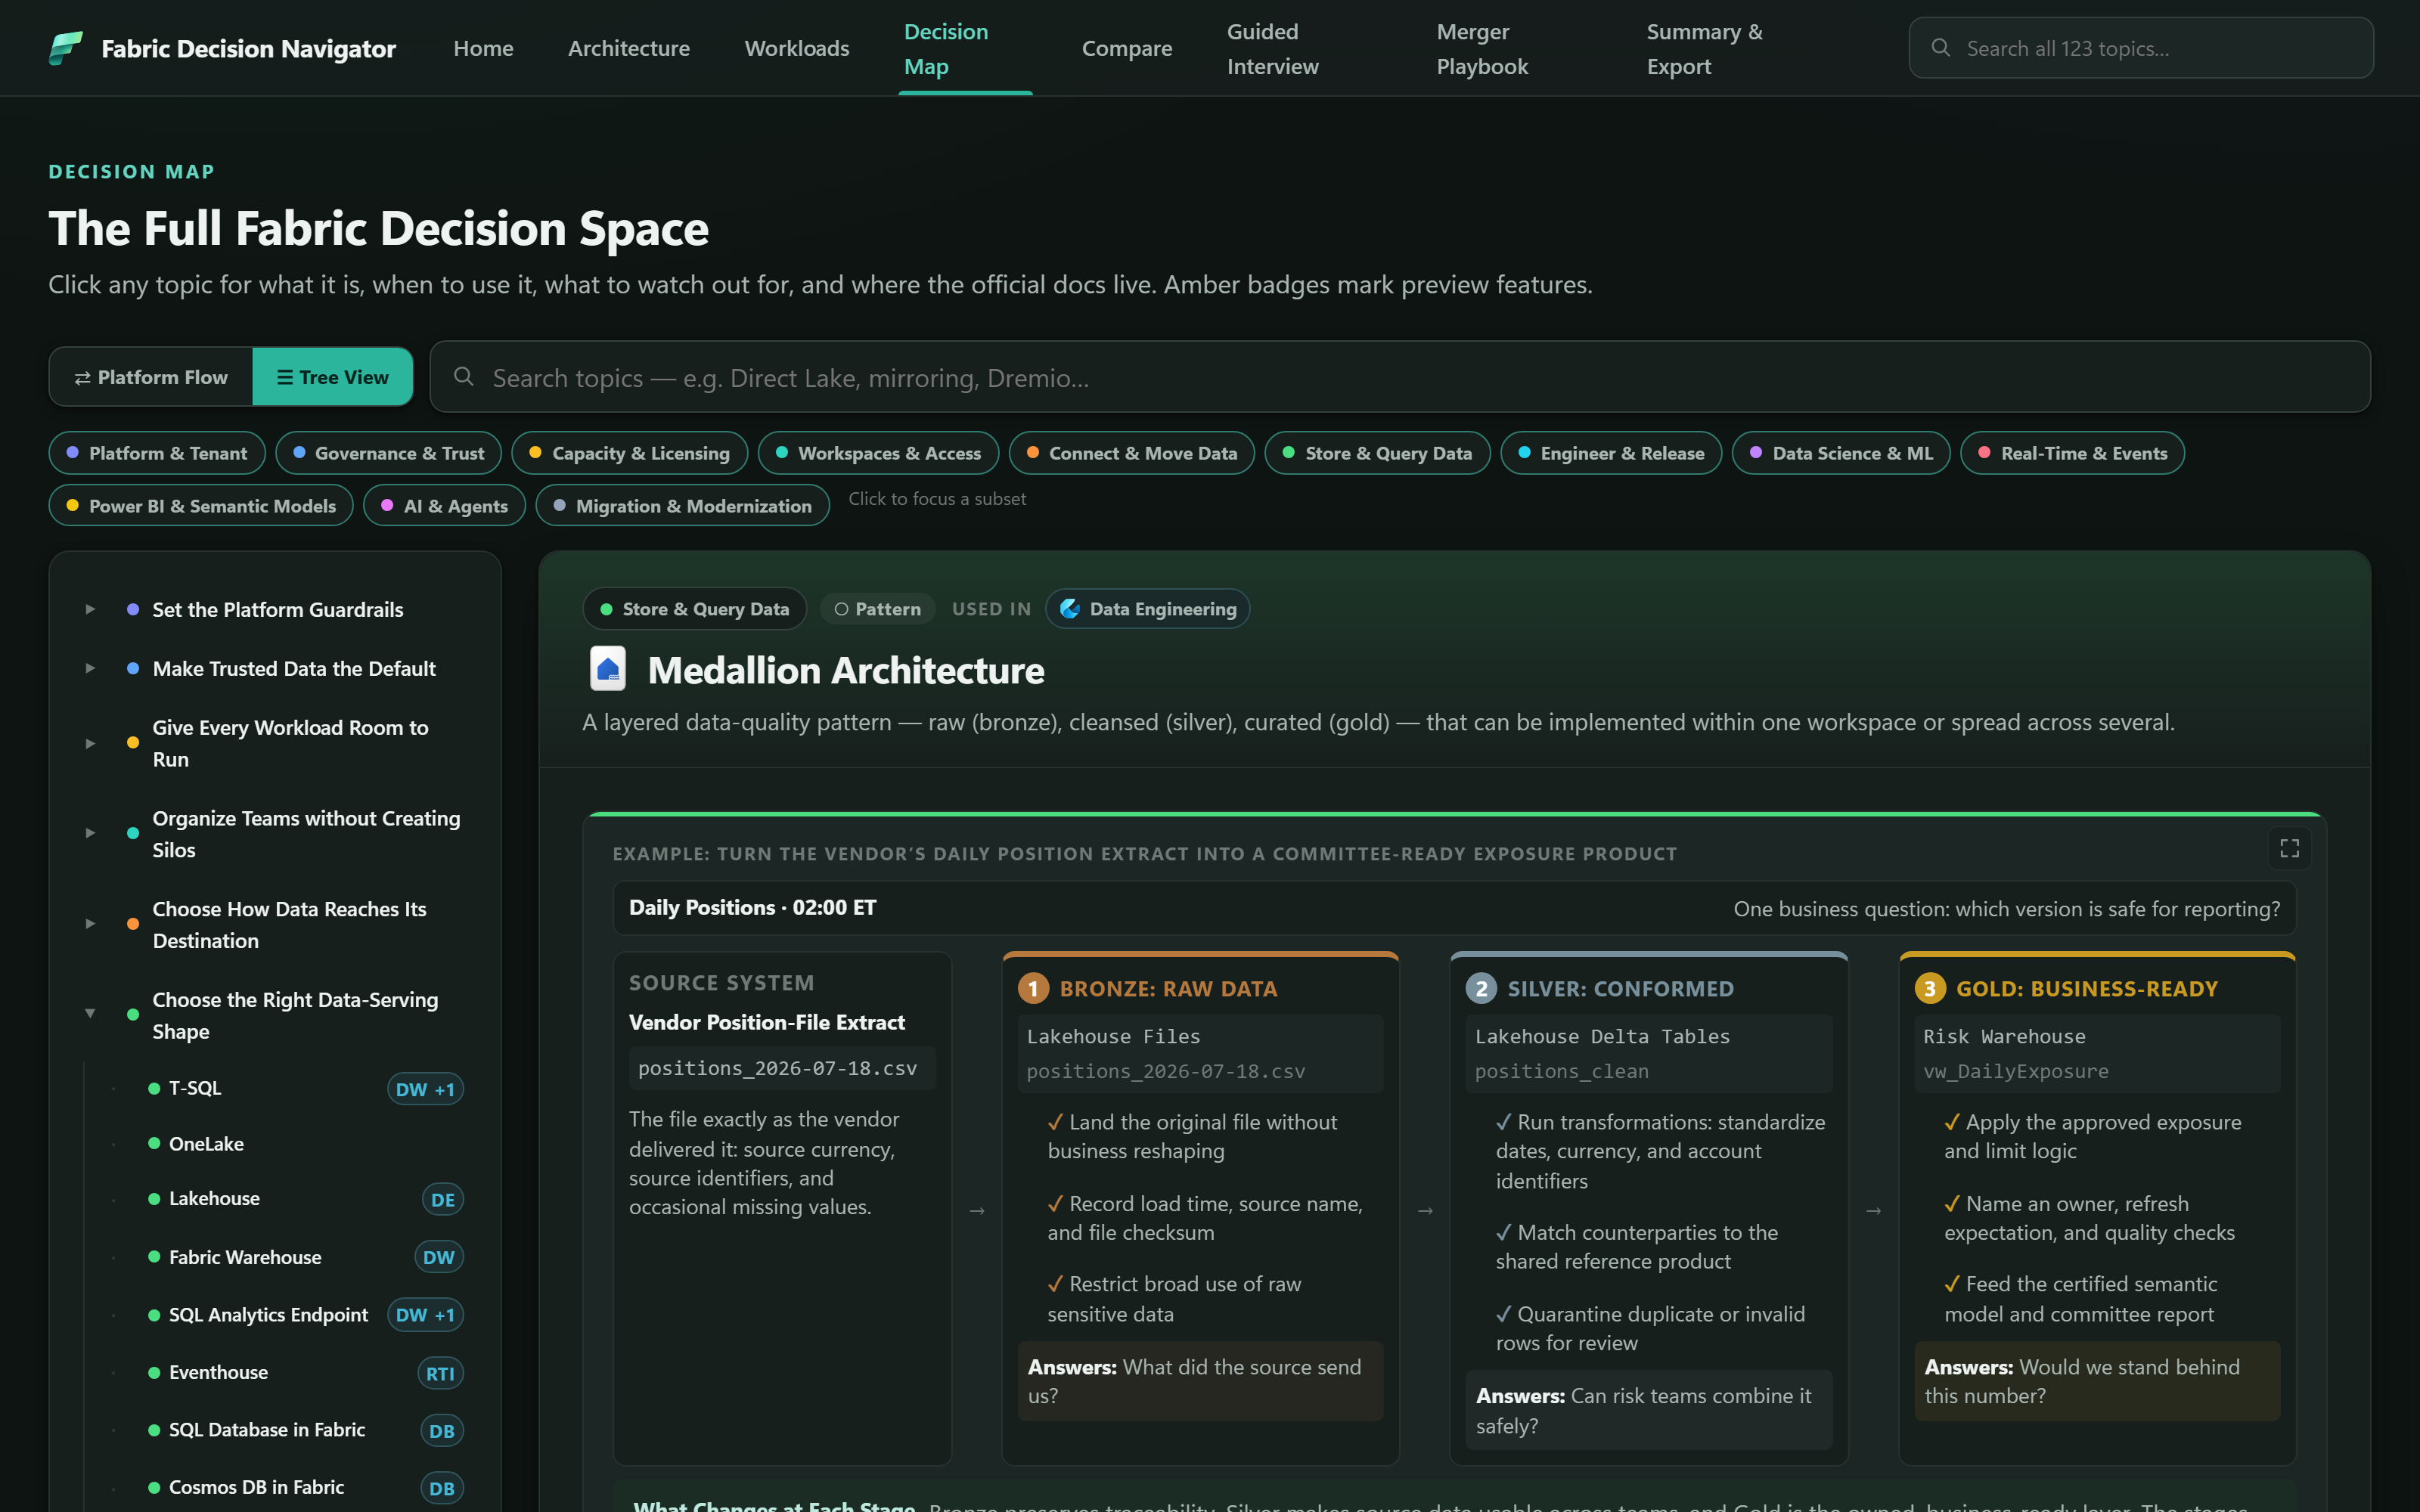Open the Data Engineering workload chip
Viewport: 2420px width, 1512px height.
[x=1147, y=609]
